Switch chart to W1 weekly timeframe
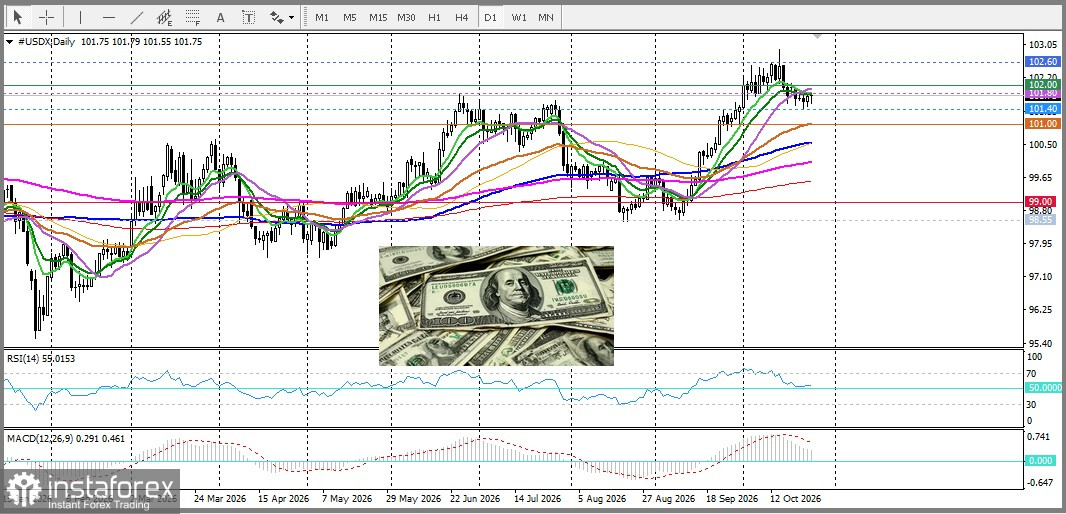Screen dimensions: 1066x514 (x=519, y=18)
